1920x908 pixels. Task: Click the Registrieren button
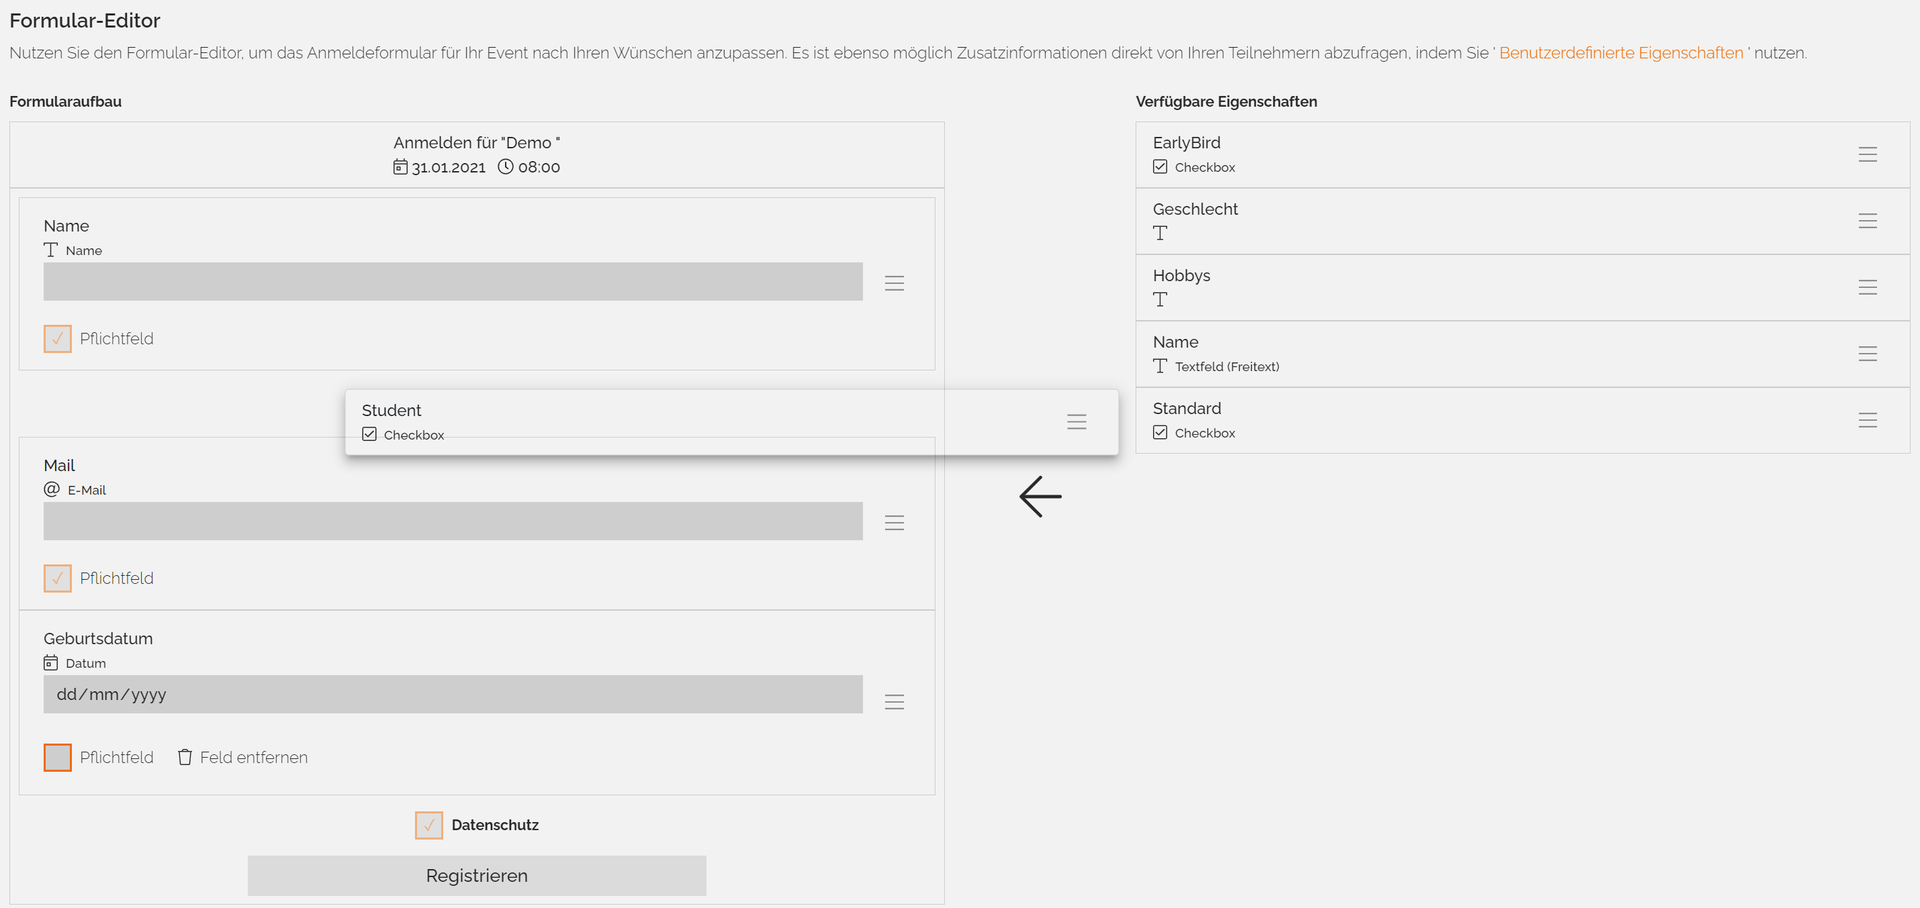[477, 876]
